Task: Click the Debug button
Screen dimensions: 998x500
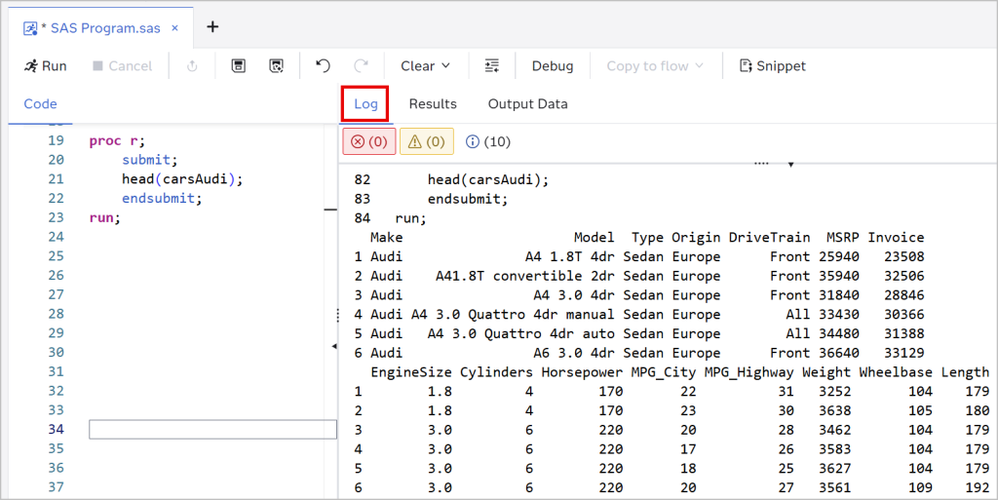Action: [x=552, y=66]
